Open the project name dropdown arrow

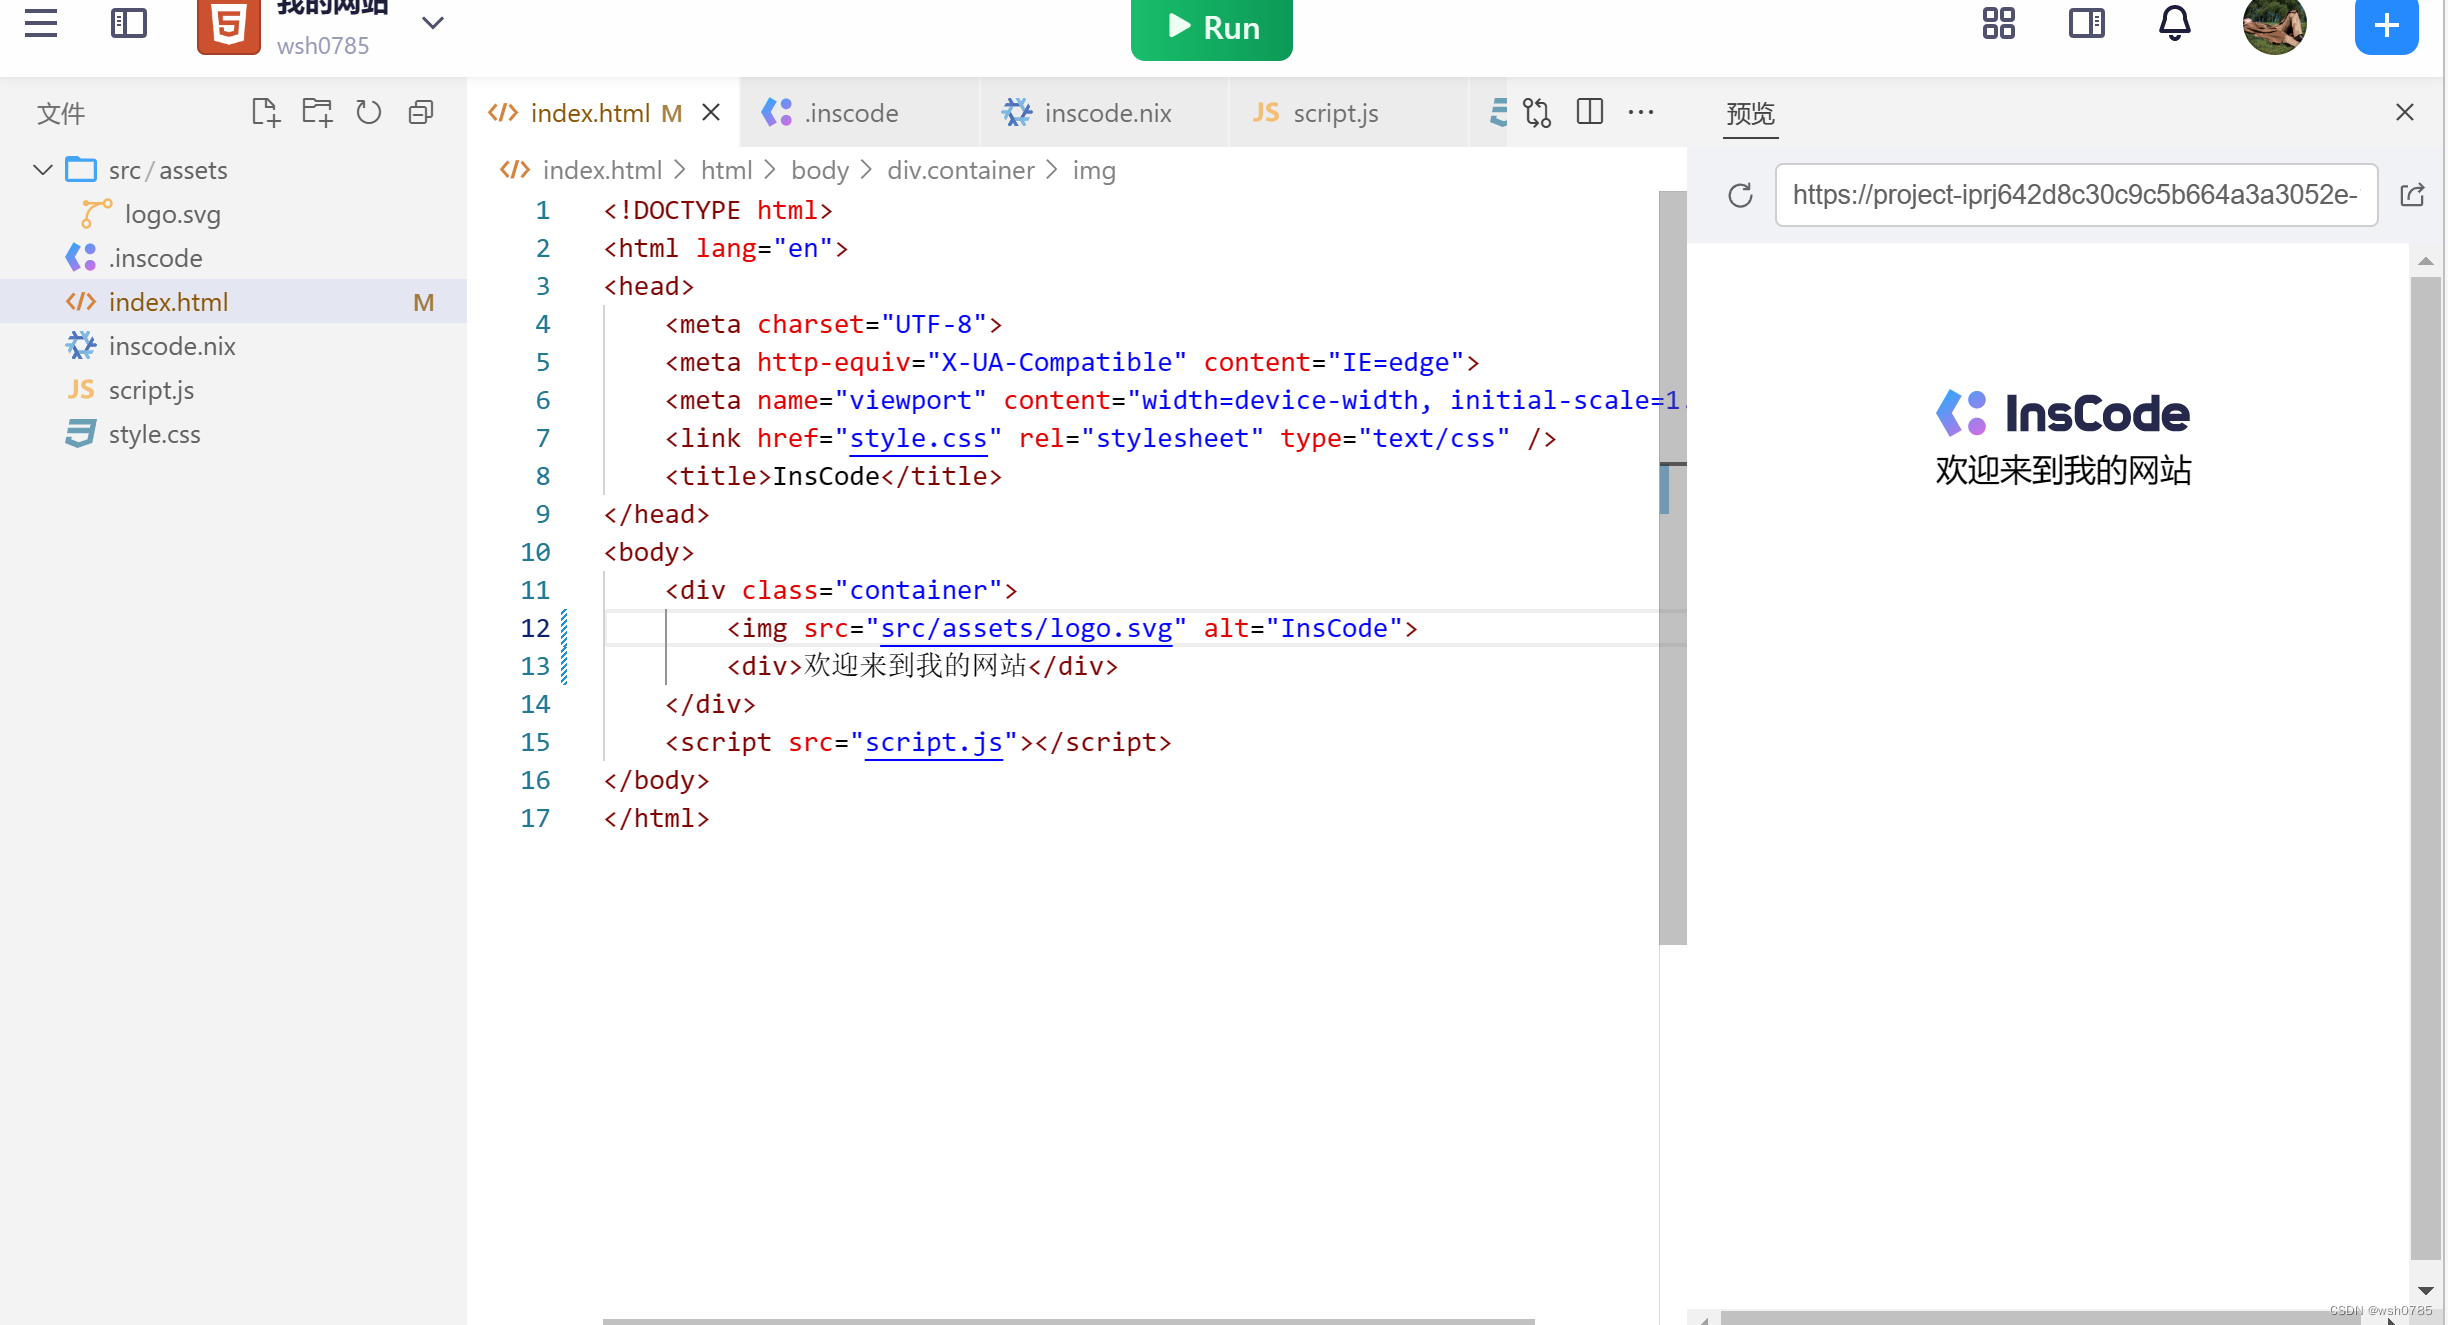coord(432,23)
